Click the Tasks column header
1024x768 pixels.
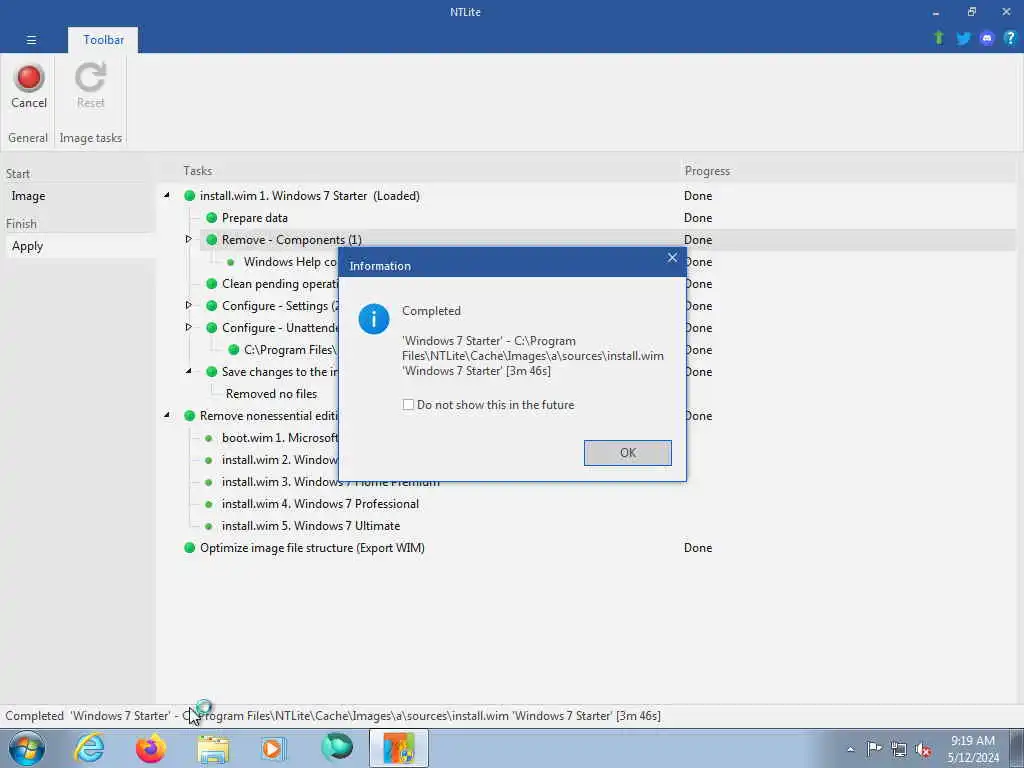197,170
